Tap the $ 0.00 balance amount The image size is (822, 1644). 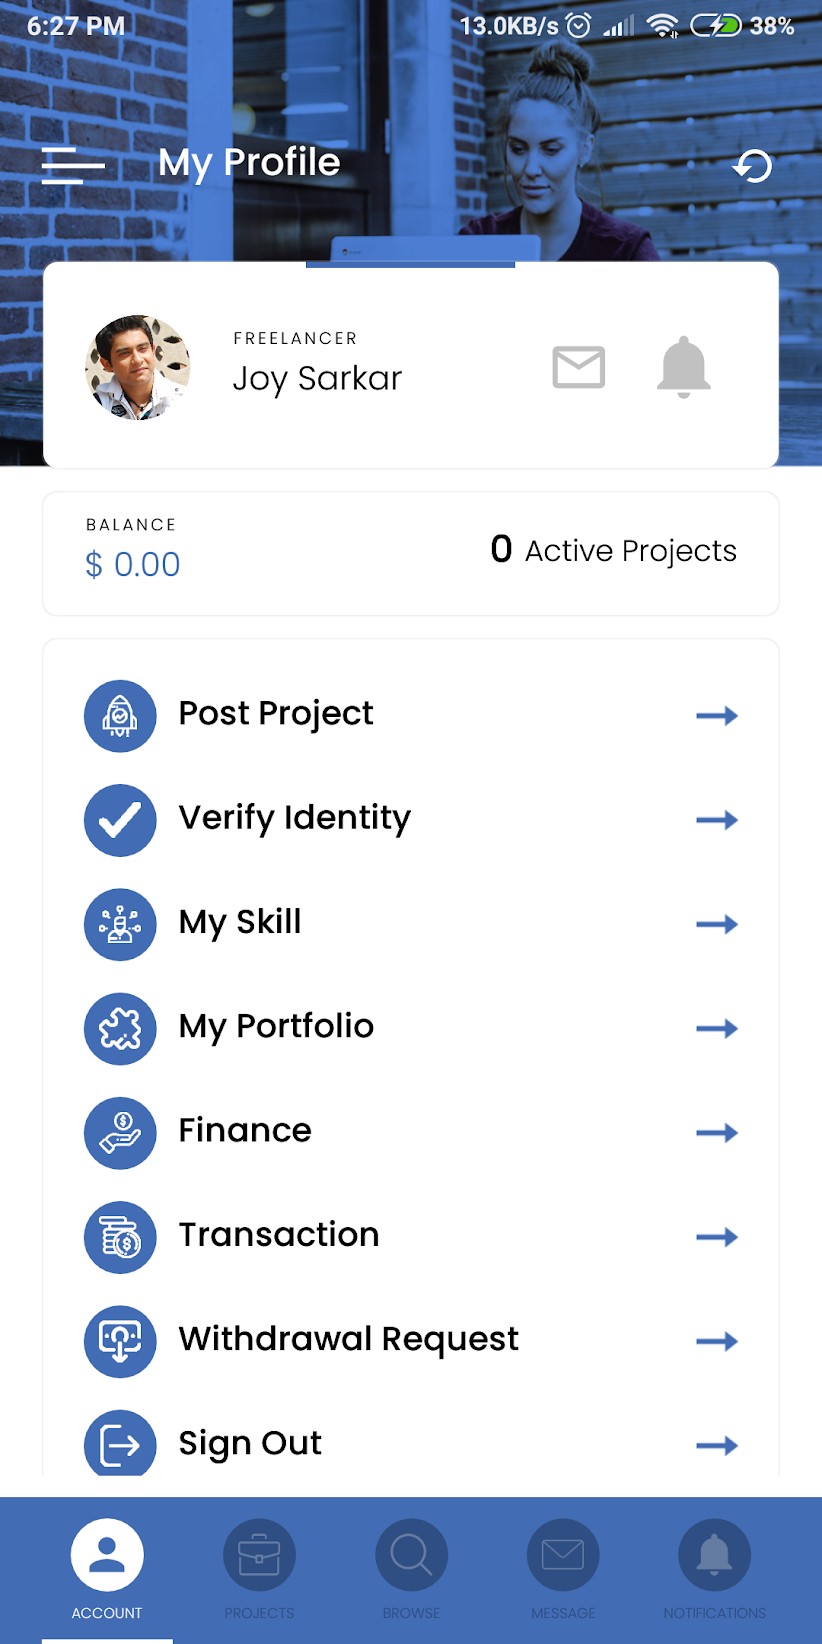pyautogui.click(x=133, y=565)
